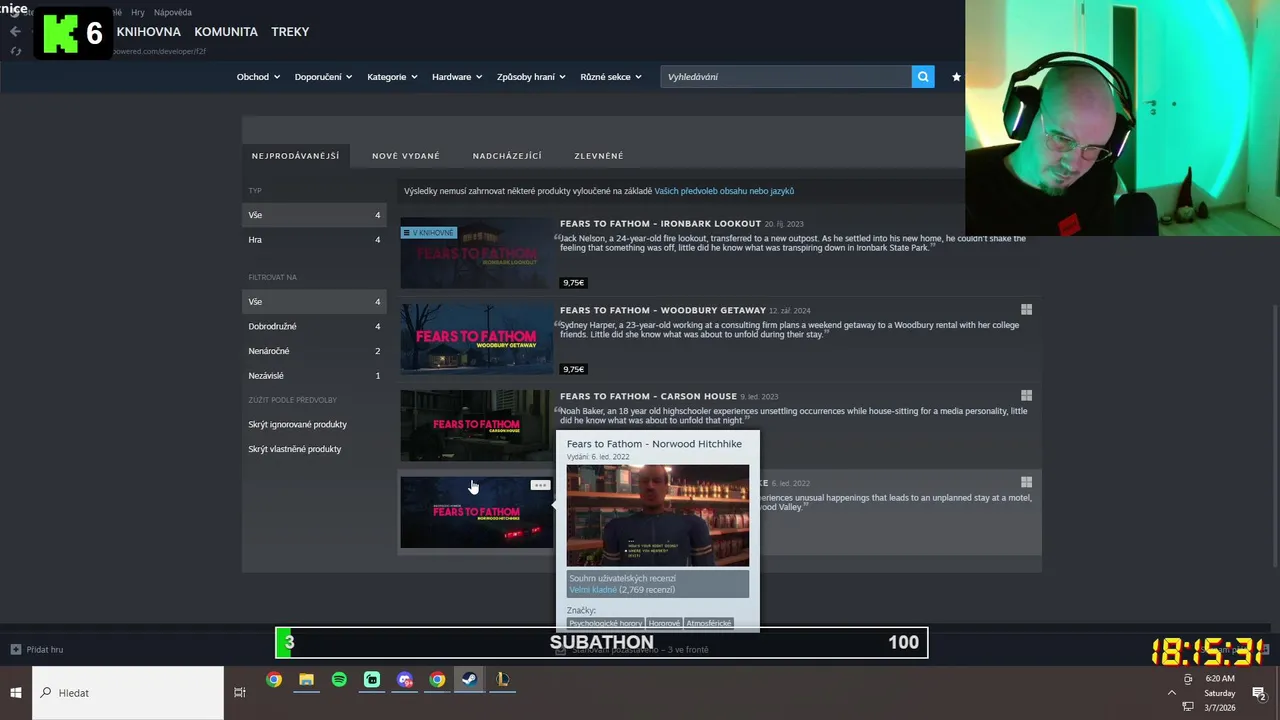This screenshot has width=1280, height=720.
Task: Switch to the Nově vydané tab
Action: 406,156
